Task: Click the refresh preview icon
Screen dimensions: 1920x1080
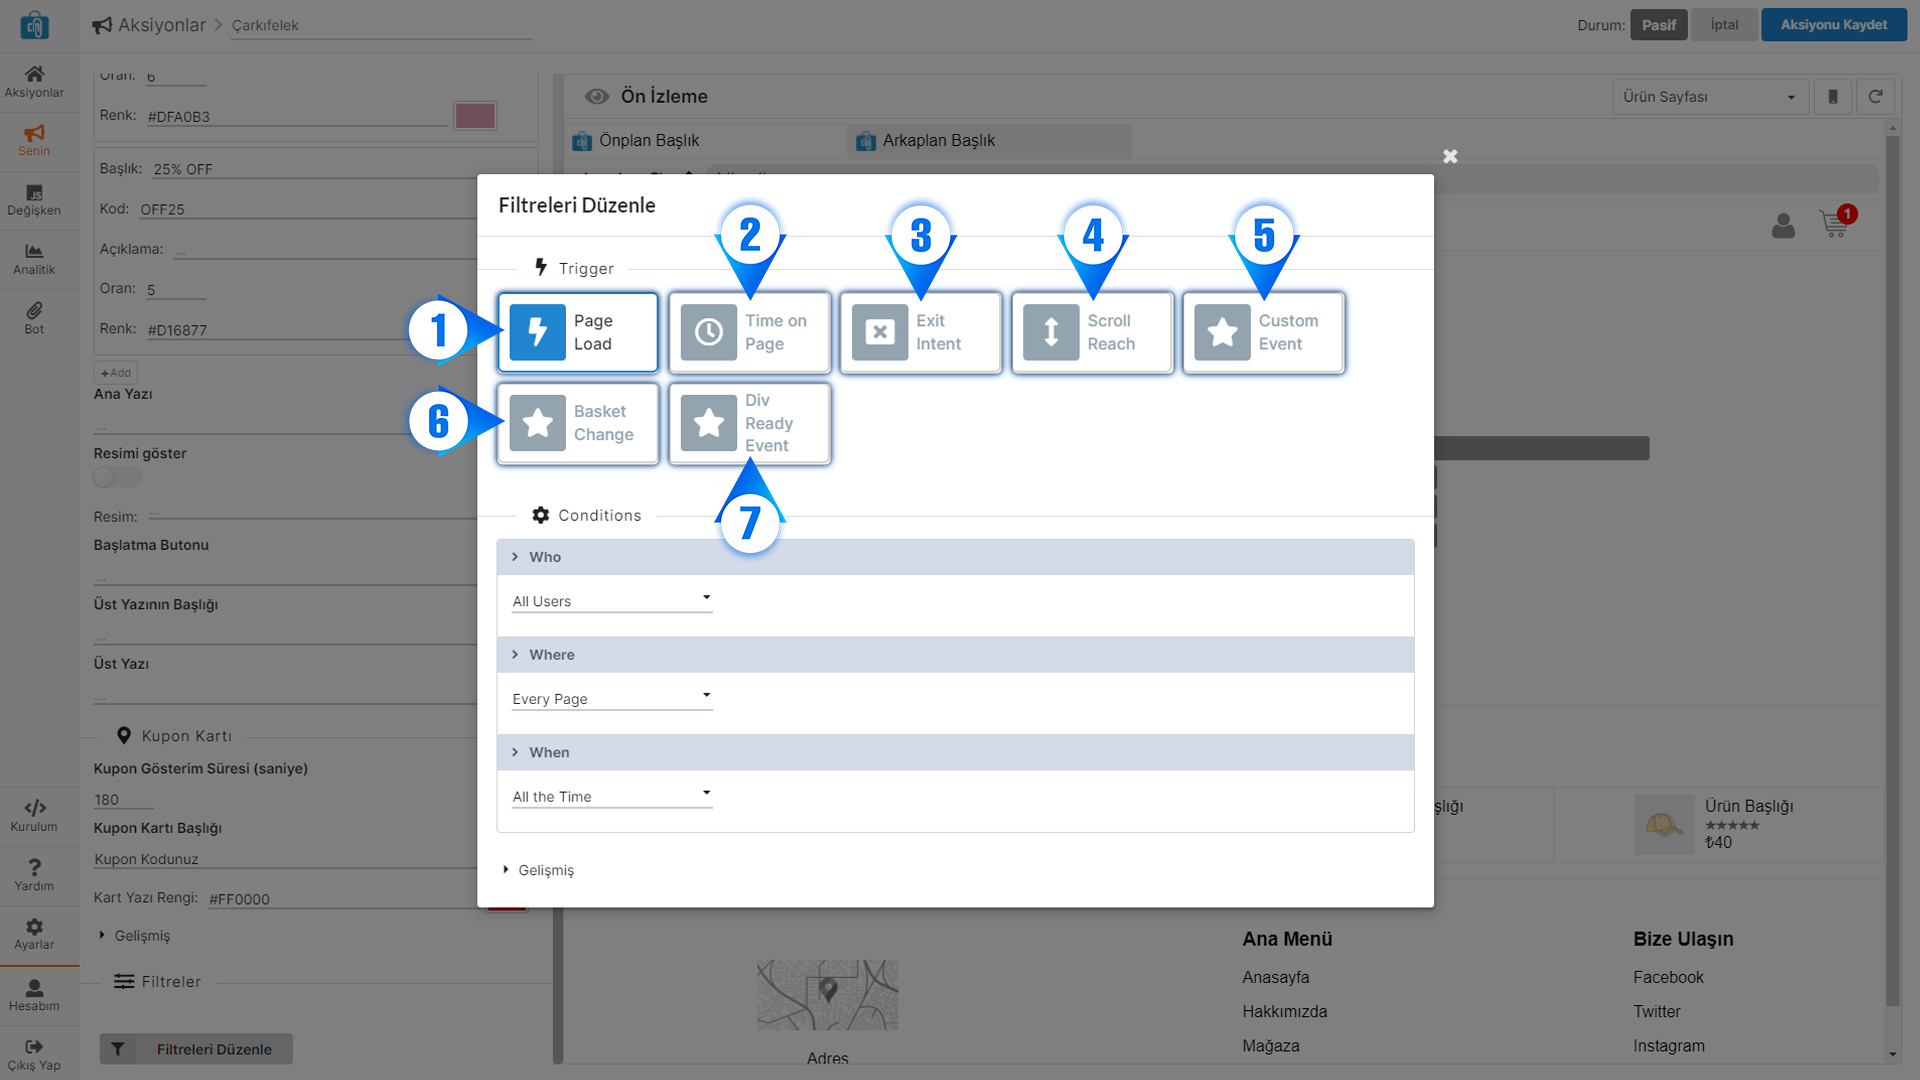Action: (x=1875, y=97)
